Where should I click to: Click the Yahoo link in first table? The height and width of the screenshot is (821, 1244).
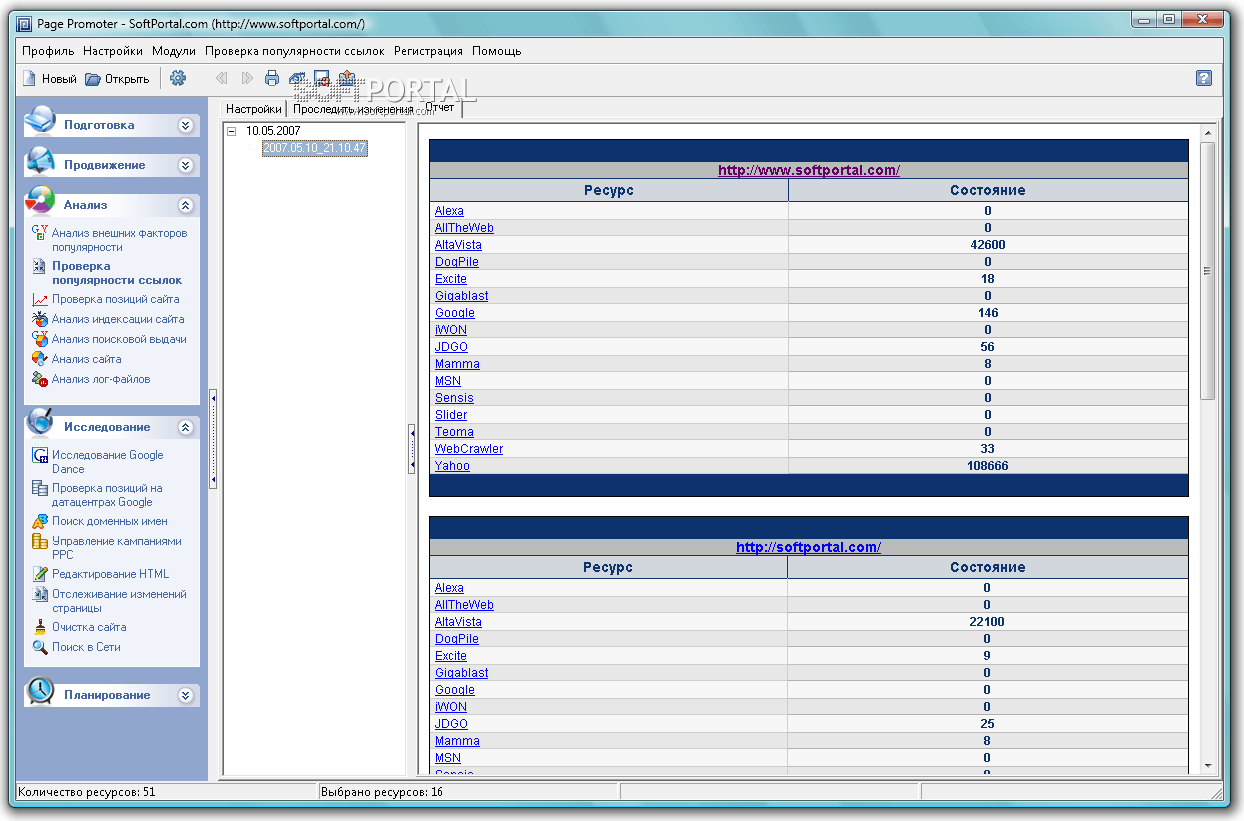click(x=452, y=466)
